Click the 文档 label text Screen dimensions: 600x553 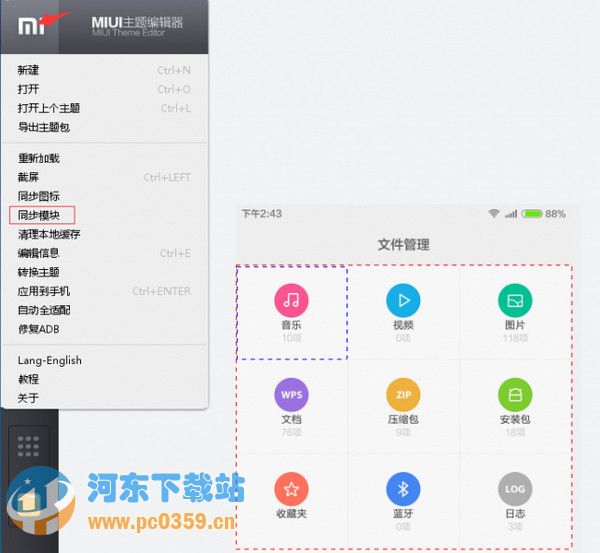[x=292, y=419]
